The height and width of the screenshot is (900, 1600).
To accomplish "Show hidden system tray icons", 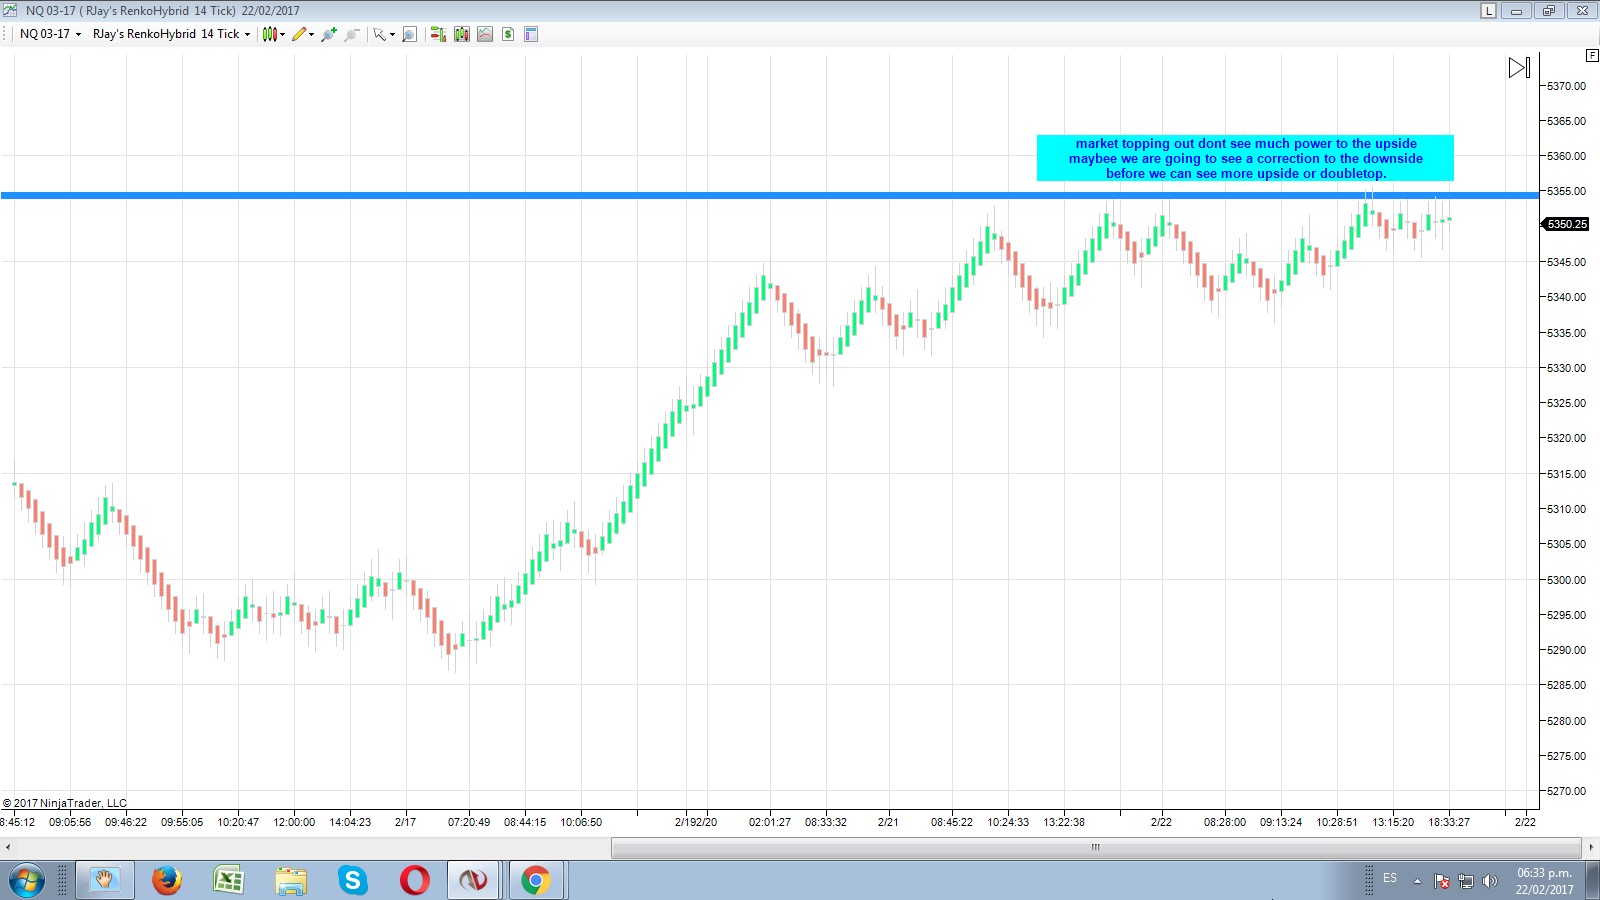I will tap(1417, 881).
